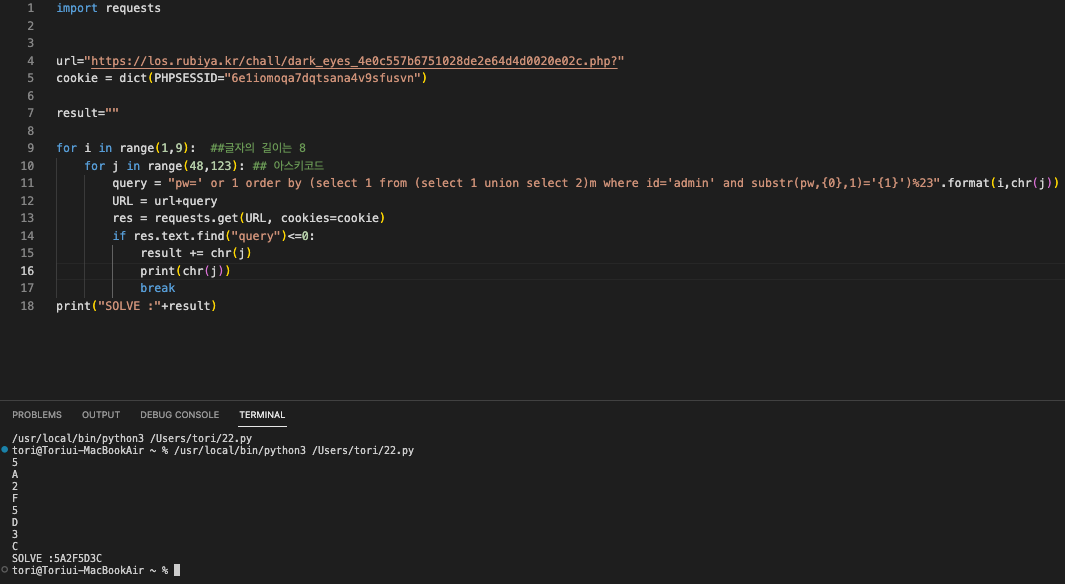This screenshot has height=584, width=1065.
Task: Click the hollow circle by the last prompt
Action: pos(5,570)
